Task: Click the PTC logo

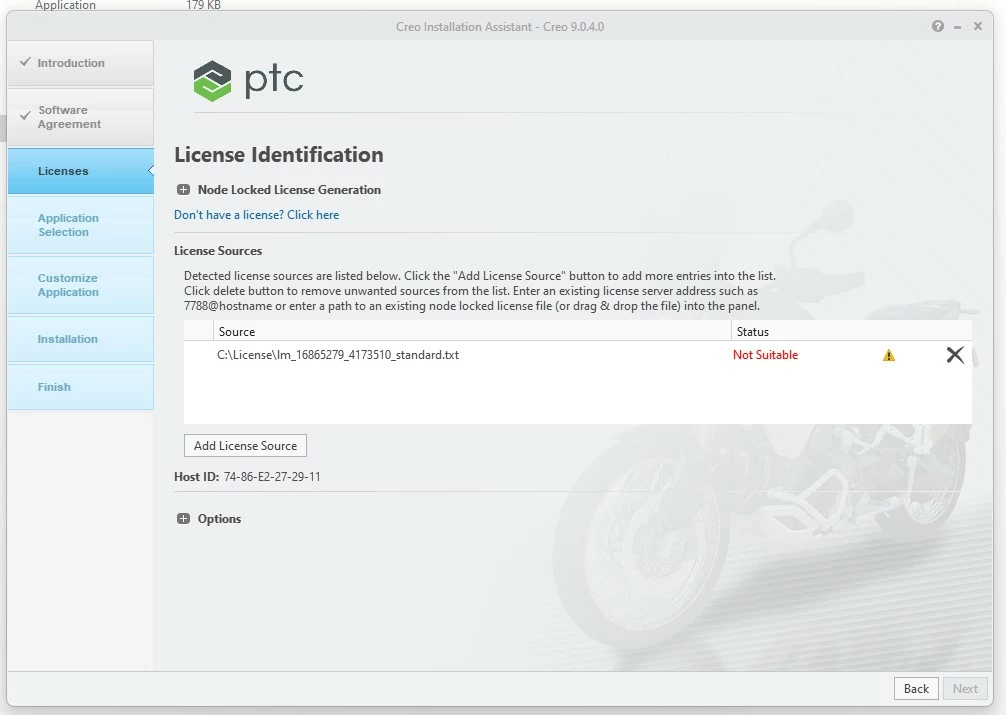Action: tap(248, 81)
